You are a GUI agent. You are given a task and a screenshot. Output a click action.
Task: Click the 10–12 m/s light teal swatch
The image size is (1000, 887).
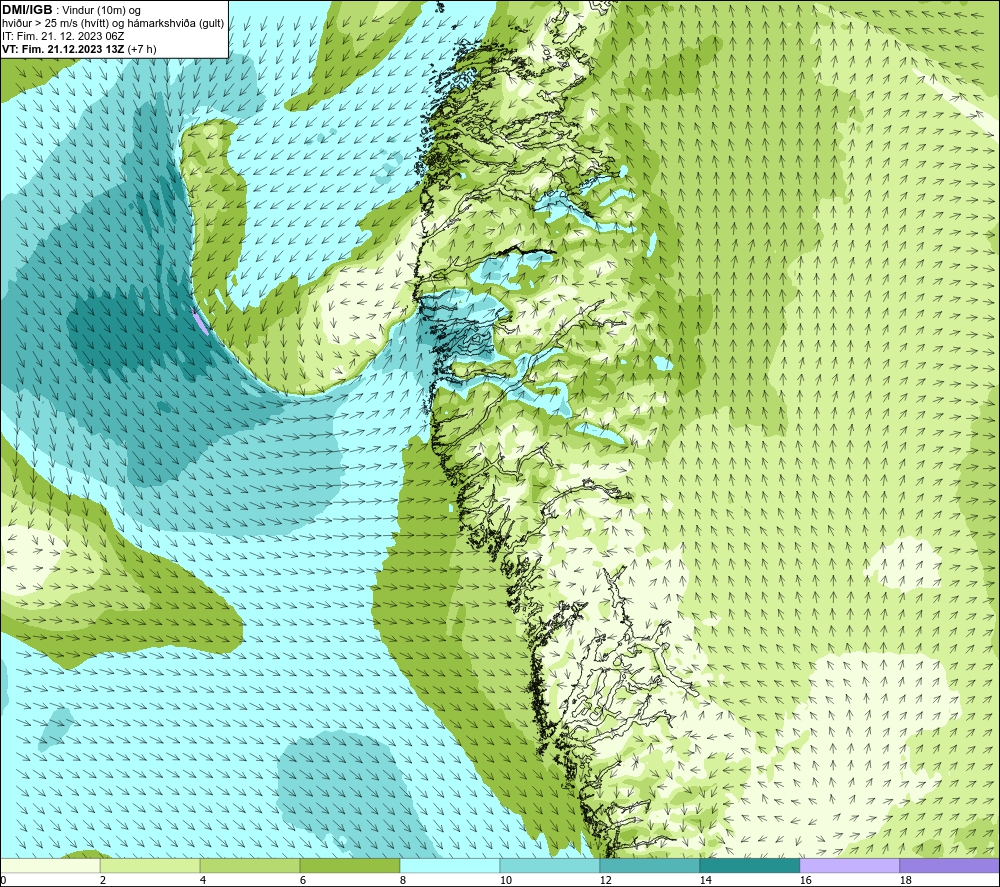click(550, 866)
